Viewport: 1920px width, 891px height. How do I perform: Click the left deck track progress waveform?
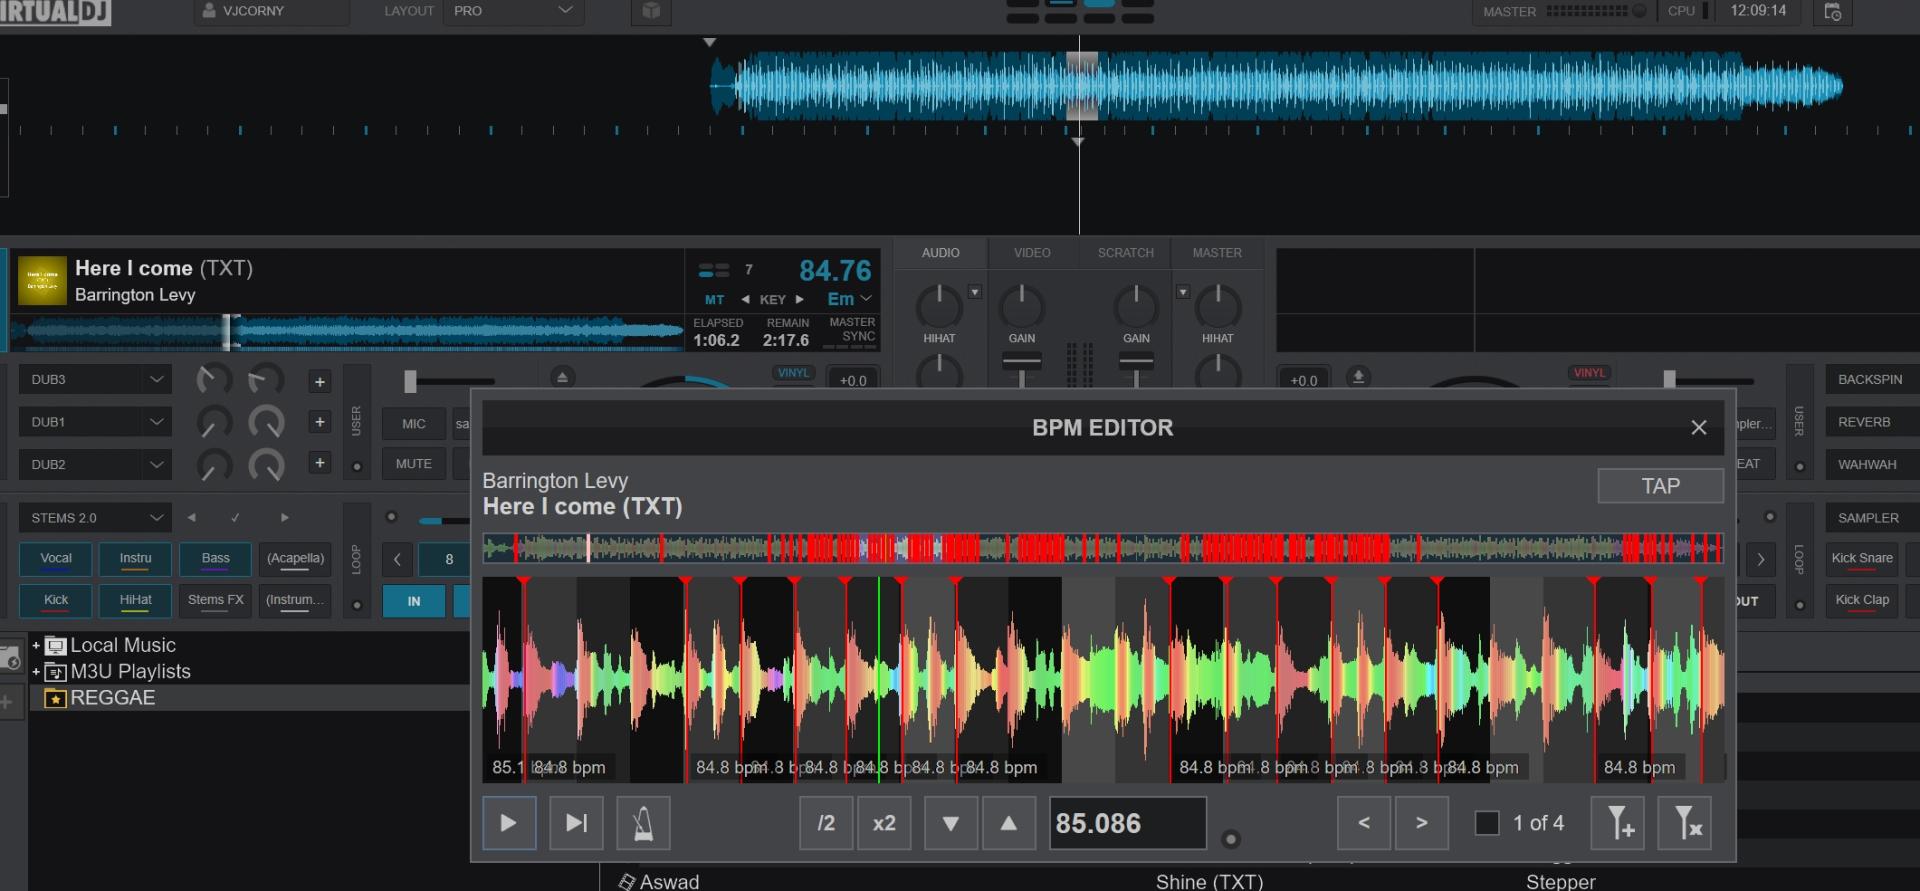click(x=346, y=332)
